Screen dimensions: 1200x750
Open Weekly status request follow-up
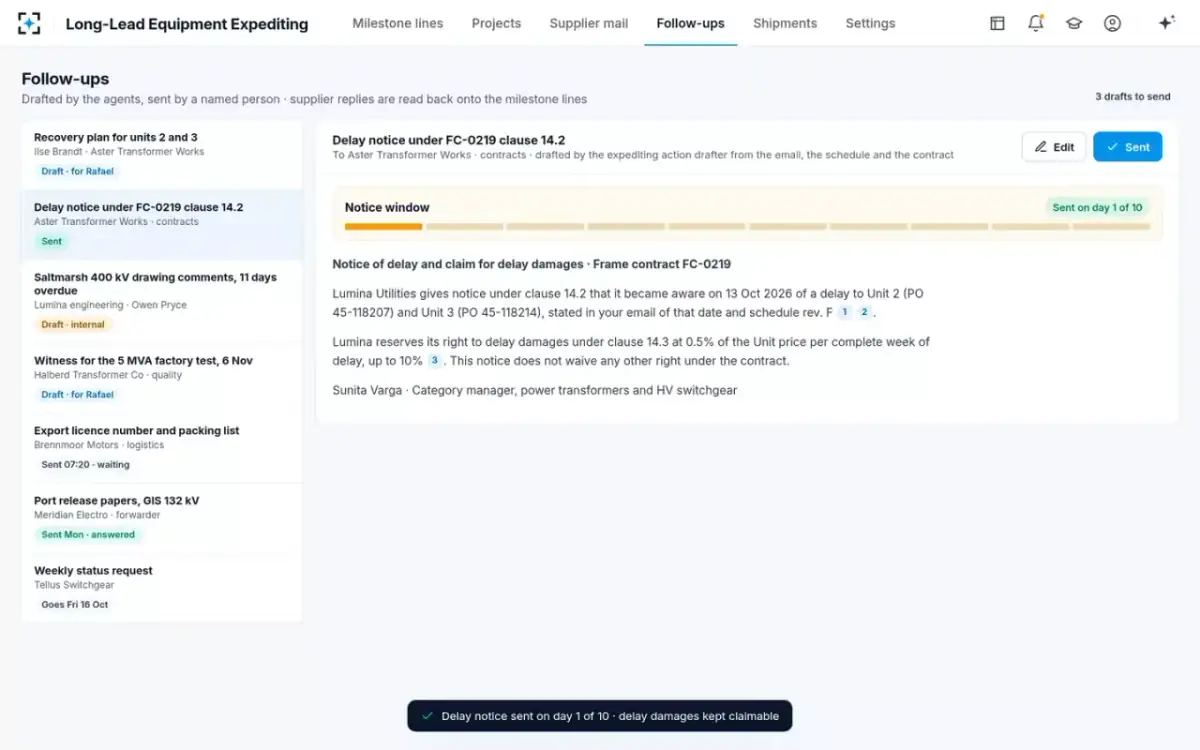(162, 588)
